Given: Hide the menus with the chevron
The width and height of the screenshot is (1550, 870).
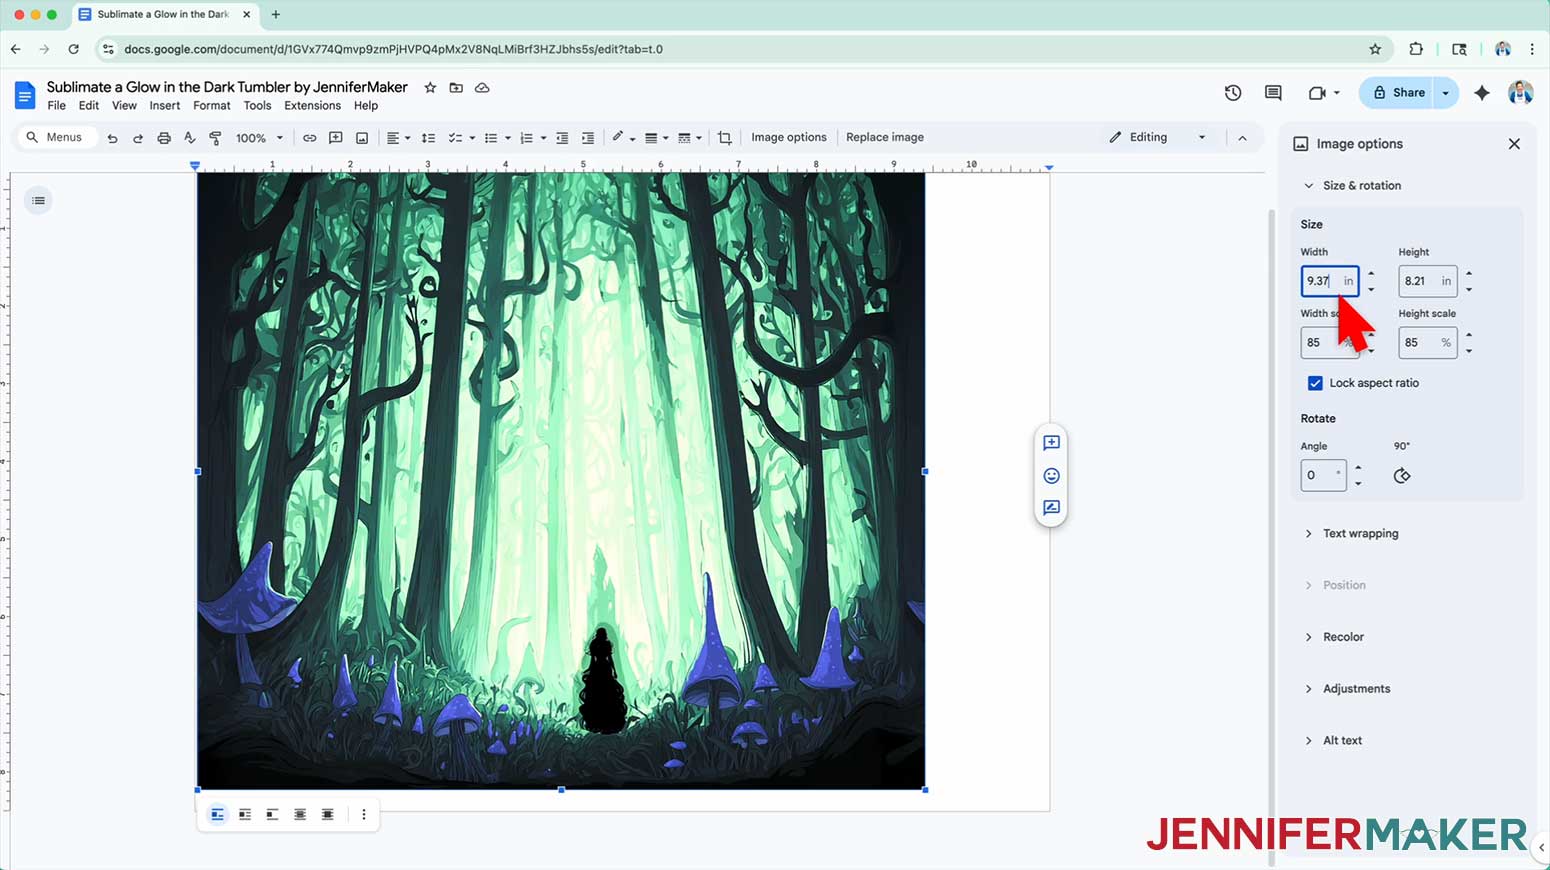Looking at the screenshot, I should [x=1242, y=138].
